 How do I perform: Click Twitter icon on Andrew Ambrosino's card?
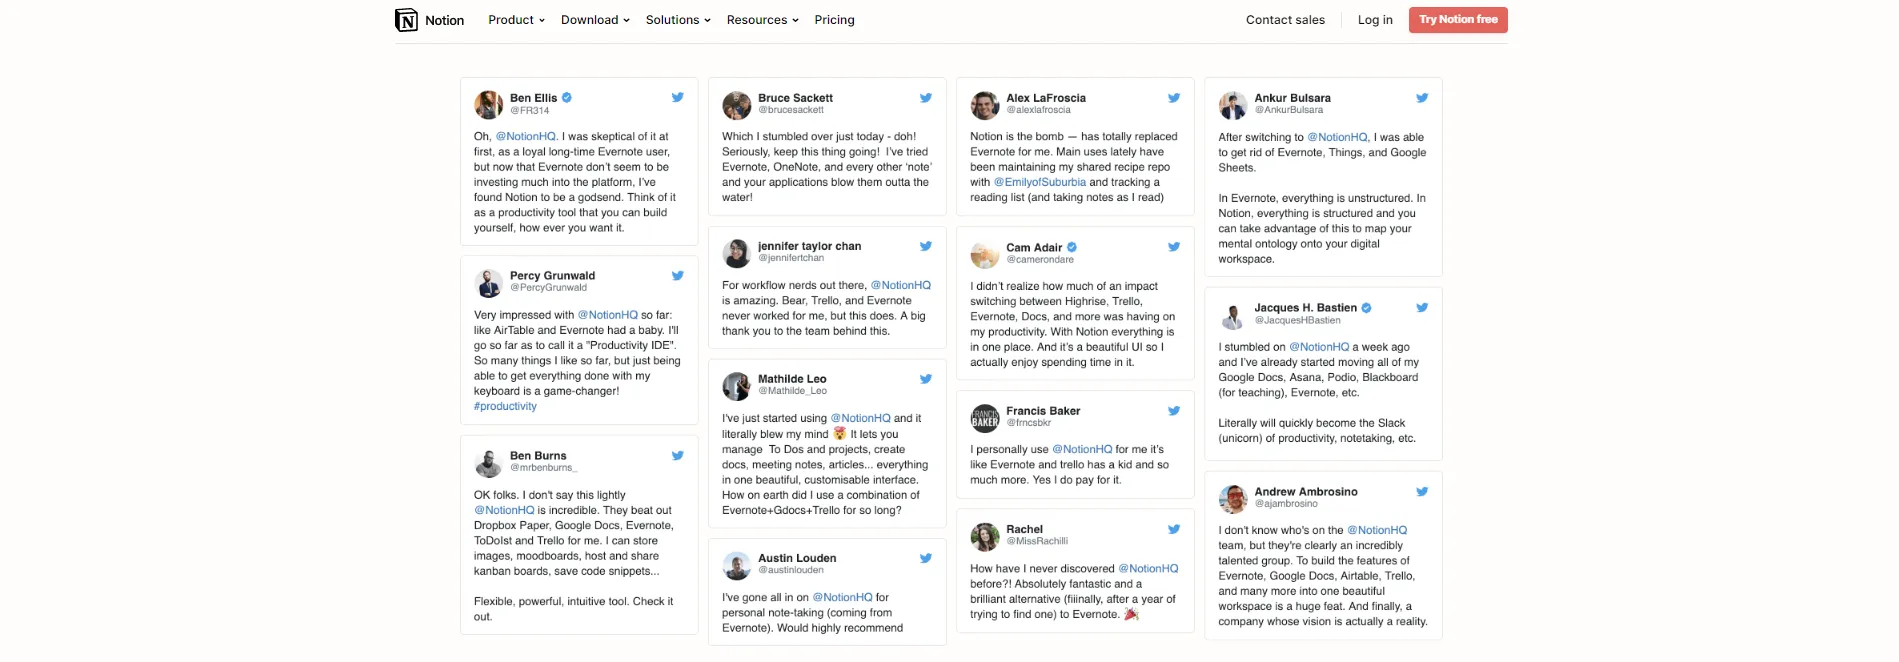point(1421,492)
